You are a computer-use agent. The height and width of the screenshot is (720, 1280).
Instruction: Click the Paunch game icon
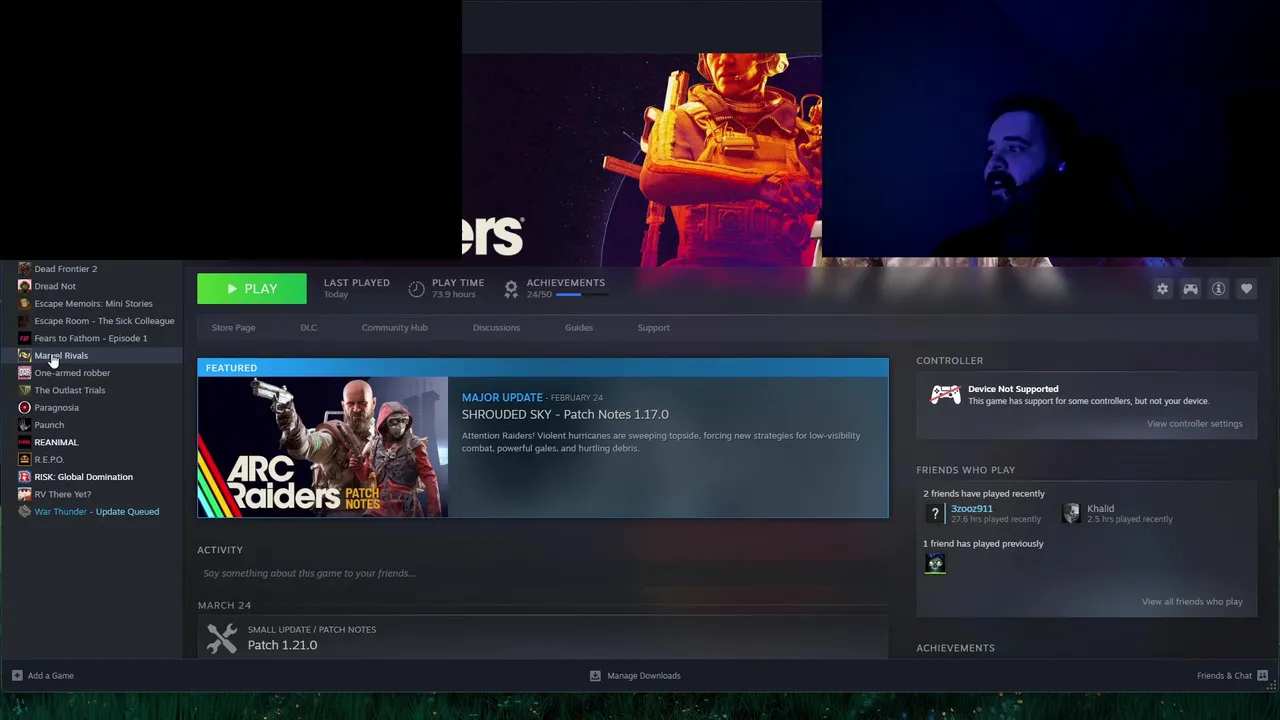pyautogui.click(x=25, y=425)
